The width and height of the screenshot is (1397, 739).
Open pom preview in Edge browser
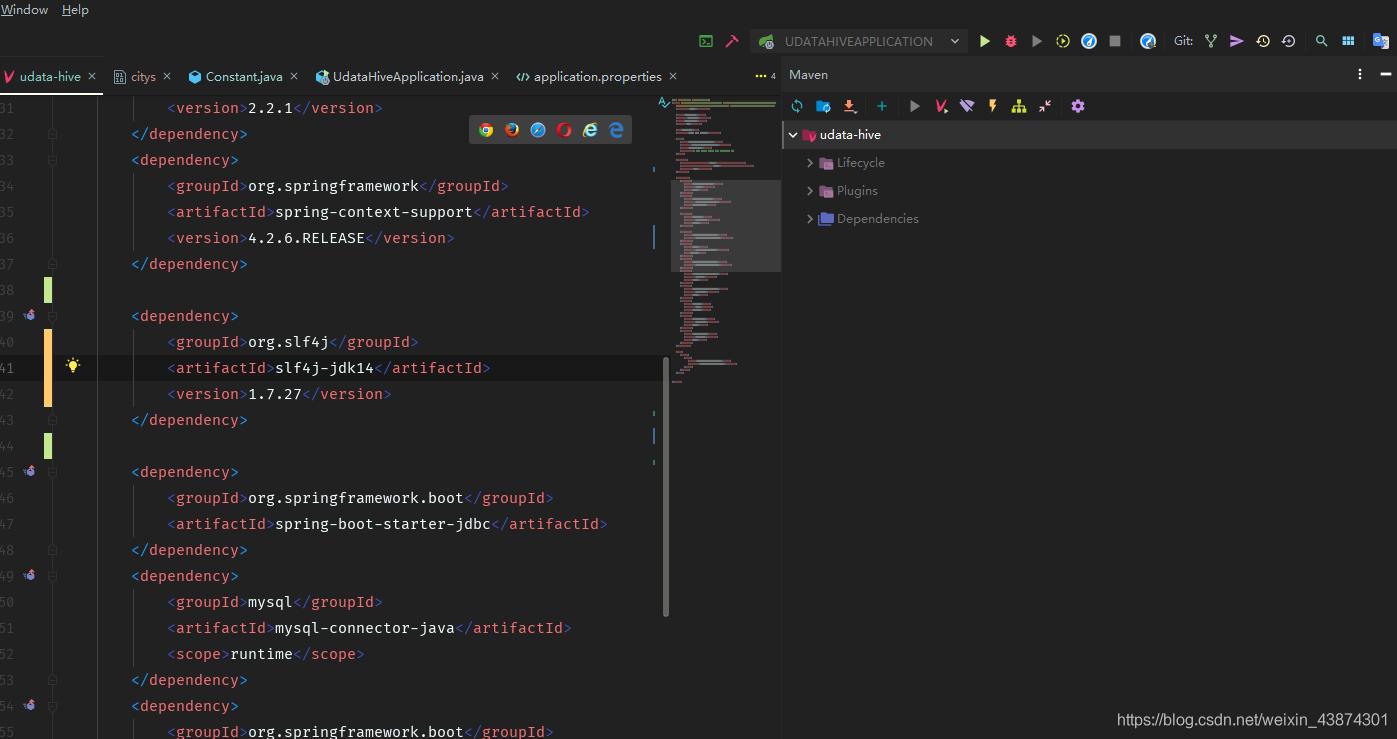(616, 130)
